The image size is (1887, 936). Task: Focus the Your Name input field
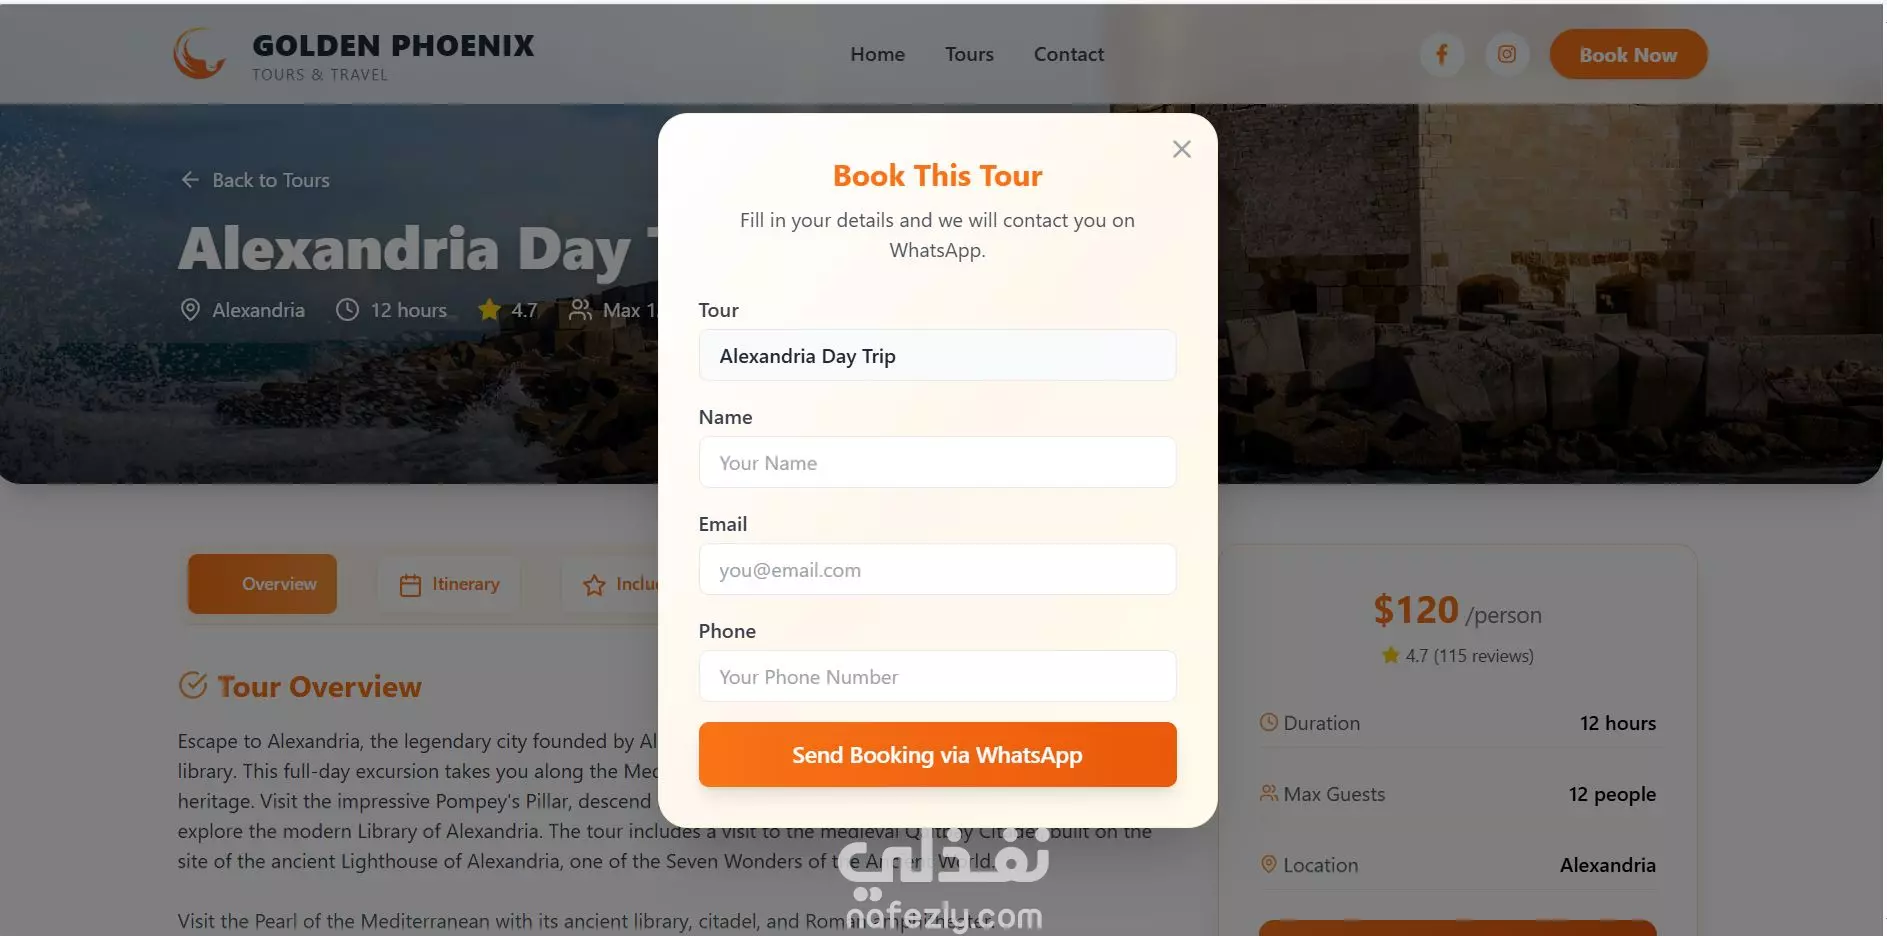point(937,462)
